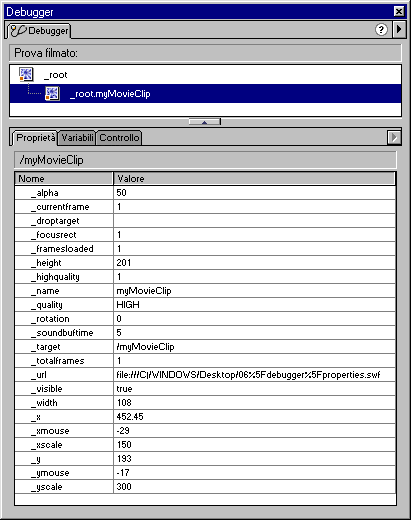Image resolution: width=411 pixels, height=520 pixels.
Task: Click the /myMovieClip path label
Action: (51, 160)
